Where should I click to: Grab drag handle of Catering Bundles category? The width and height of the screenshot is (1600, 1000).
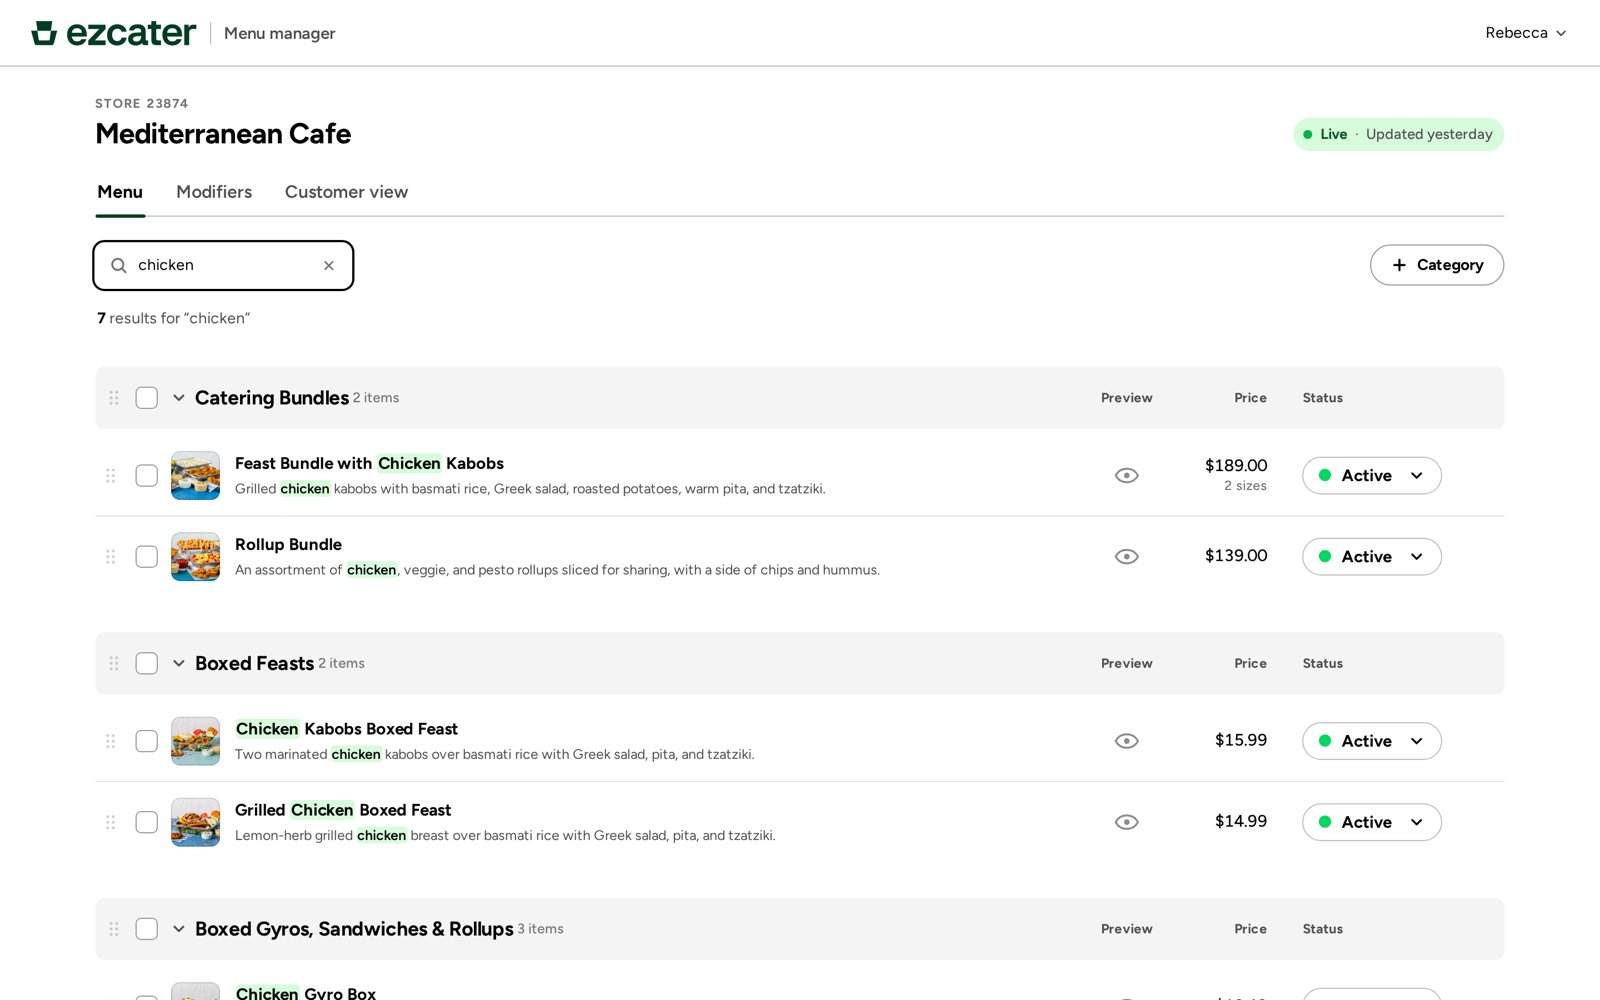point(114,398)
